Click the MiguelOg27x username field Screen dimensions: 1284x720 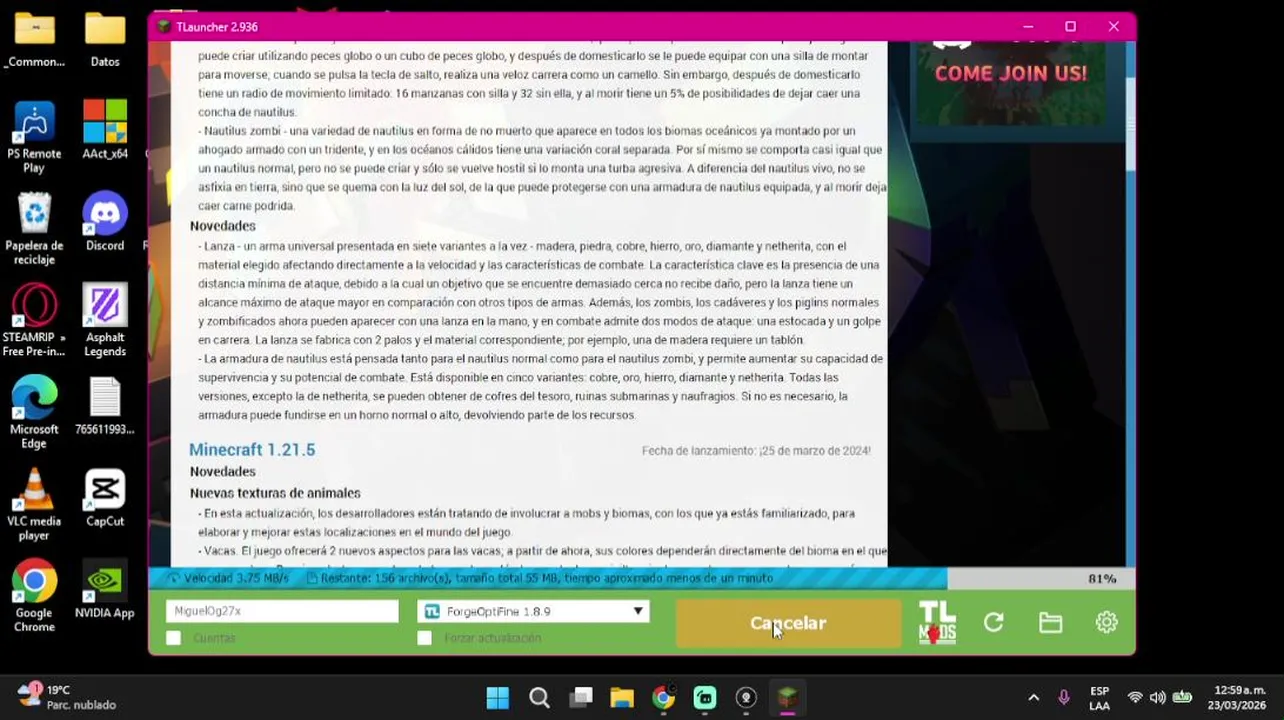coord(282,611)
